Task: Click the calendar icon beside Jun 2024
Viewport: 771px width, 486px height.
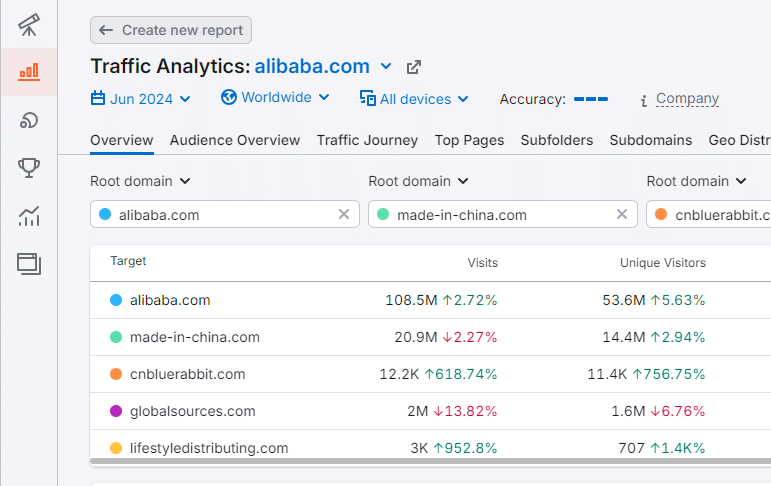Action: click(98, 98)
